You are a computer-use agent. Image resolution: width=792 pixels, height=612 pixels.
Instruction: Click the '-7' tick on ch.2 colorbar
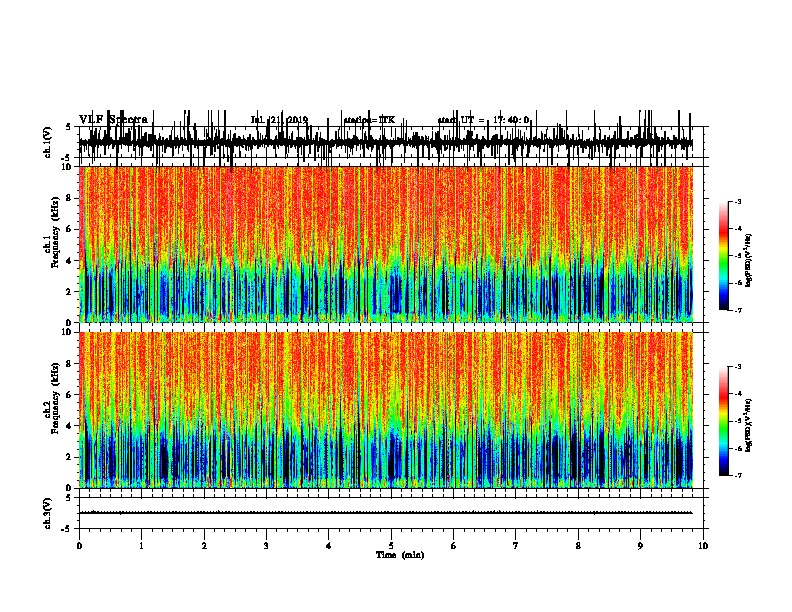(x=738, y=476)
